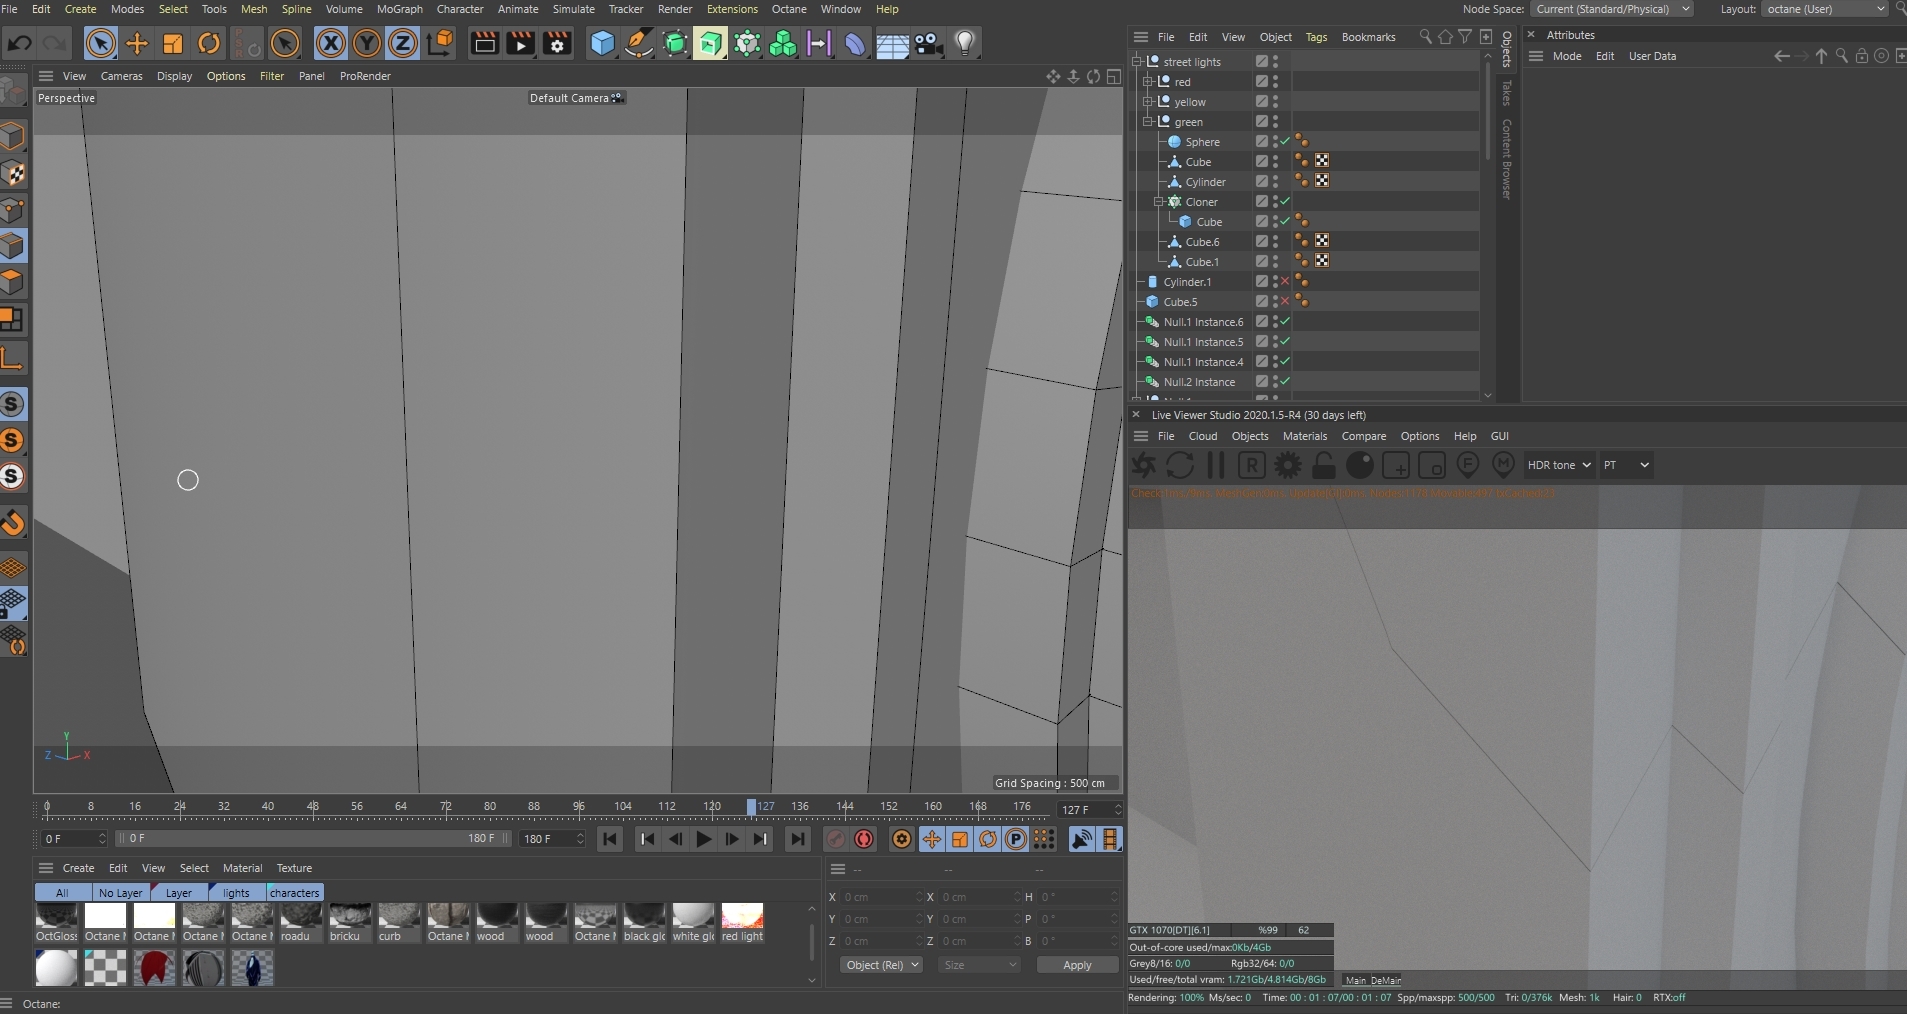
Task: Click the Undo arrow icon
Action: click(18, 43)
